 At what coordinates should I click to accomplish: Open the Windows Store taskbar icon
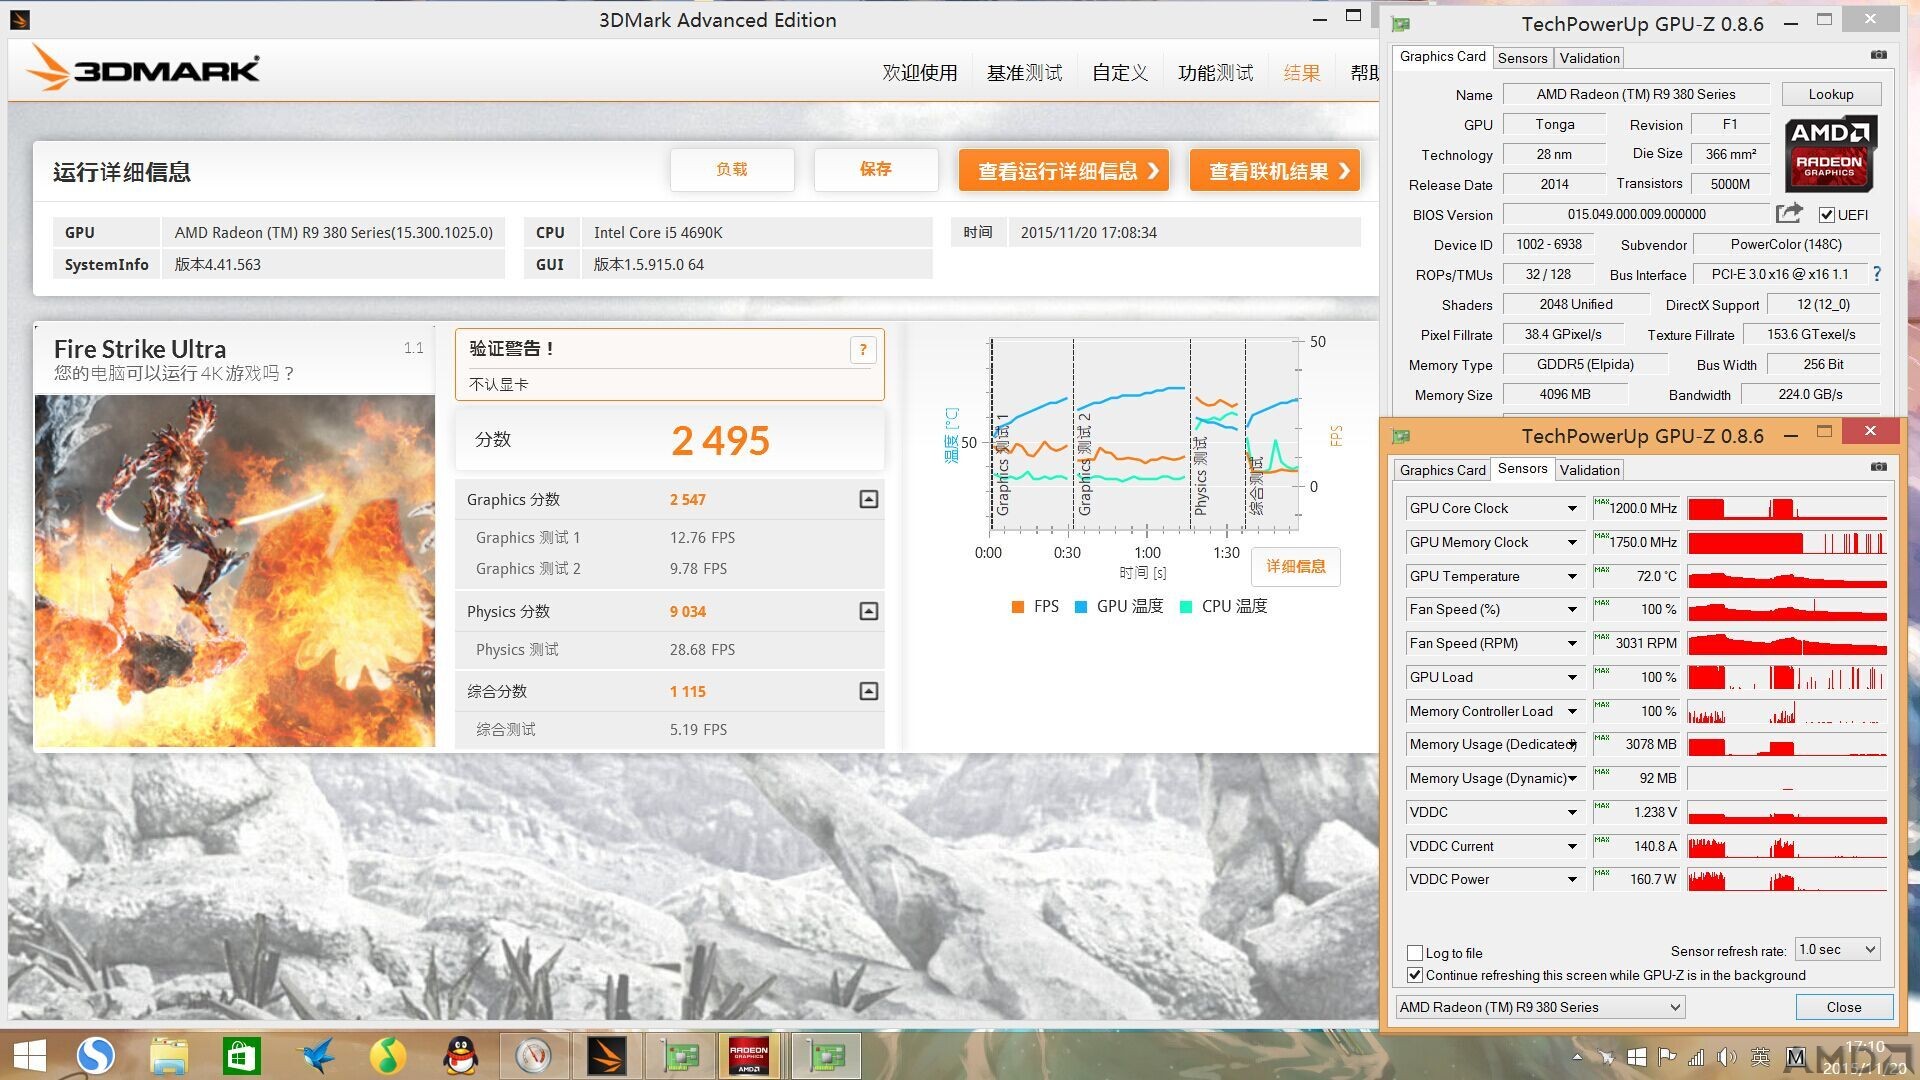tap(242, 1055)
